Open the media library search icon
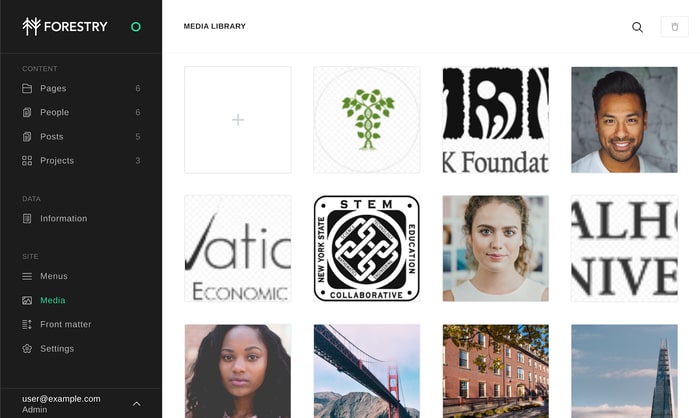 pyautogui.click(x=637, y=27)
